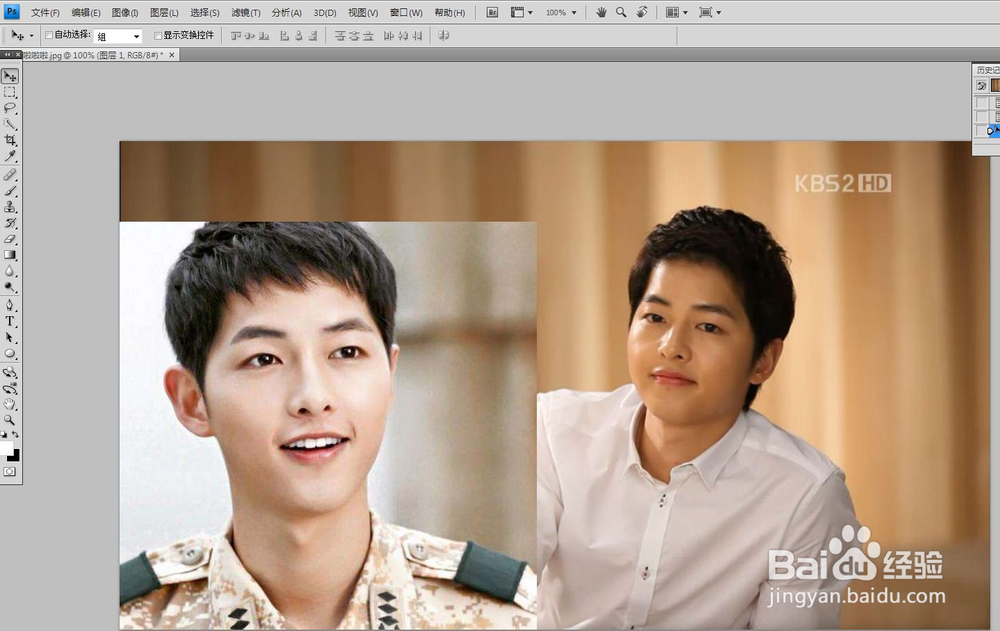Open the 选择(S) menu
The width and height of the screenshot is (1000, 631).
205,12
